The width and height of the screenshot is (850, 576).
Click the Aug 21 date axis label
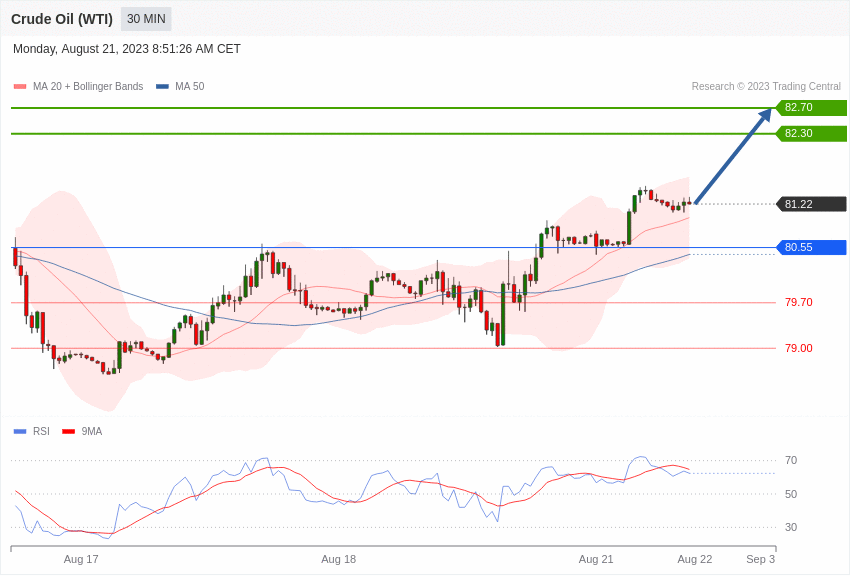coord(596,559)
